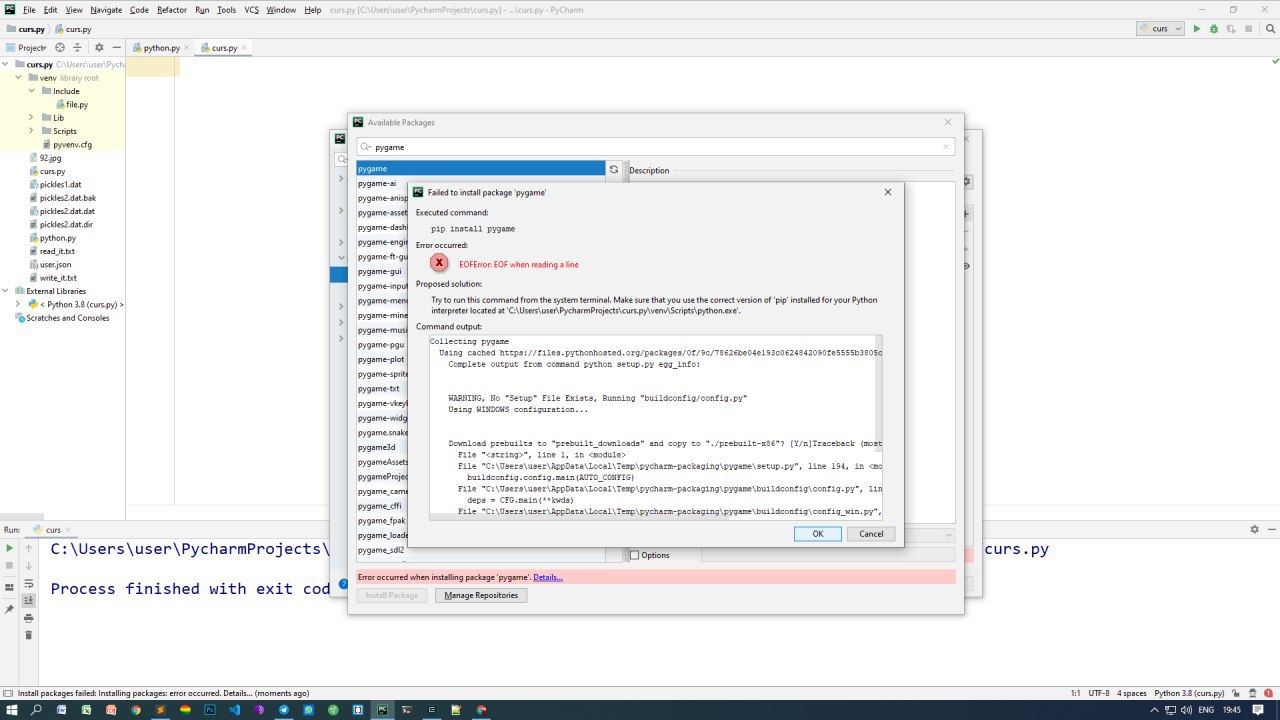Screen dimensions: 1280x720
Task: Click the Print icon in Run panel
Action: pyautogui.click(x=29, y=618)
